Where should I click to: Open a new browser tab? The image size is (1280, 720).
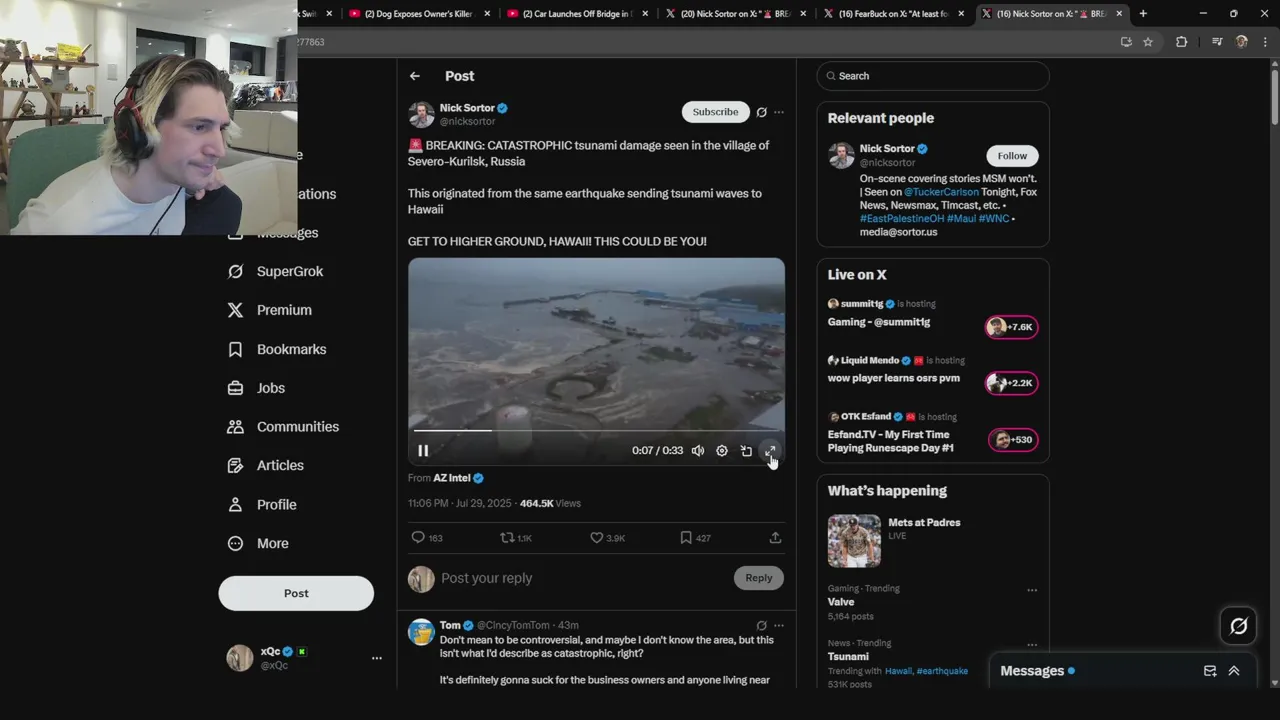click(x=1143, y=14)
